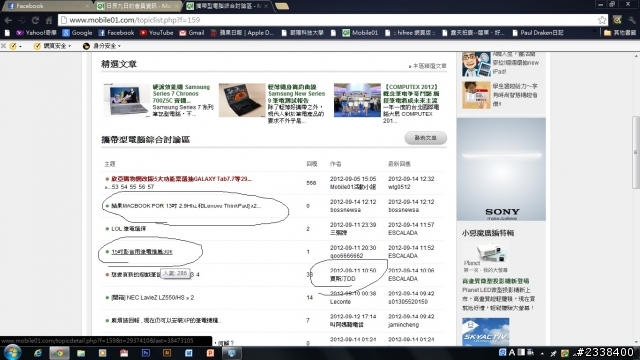This screenshot has height=360, width=640.
Task: Open the GALAXY Tab7.7 pinned topic
Action: tap(181, 179)
